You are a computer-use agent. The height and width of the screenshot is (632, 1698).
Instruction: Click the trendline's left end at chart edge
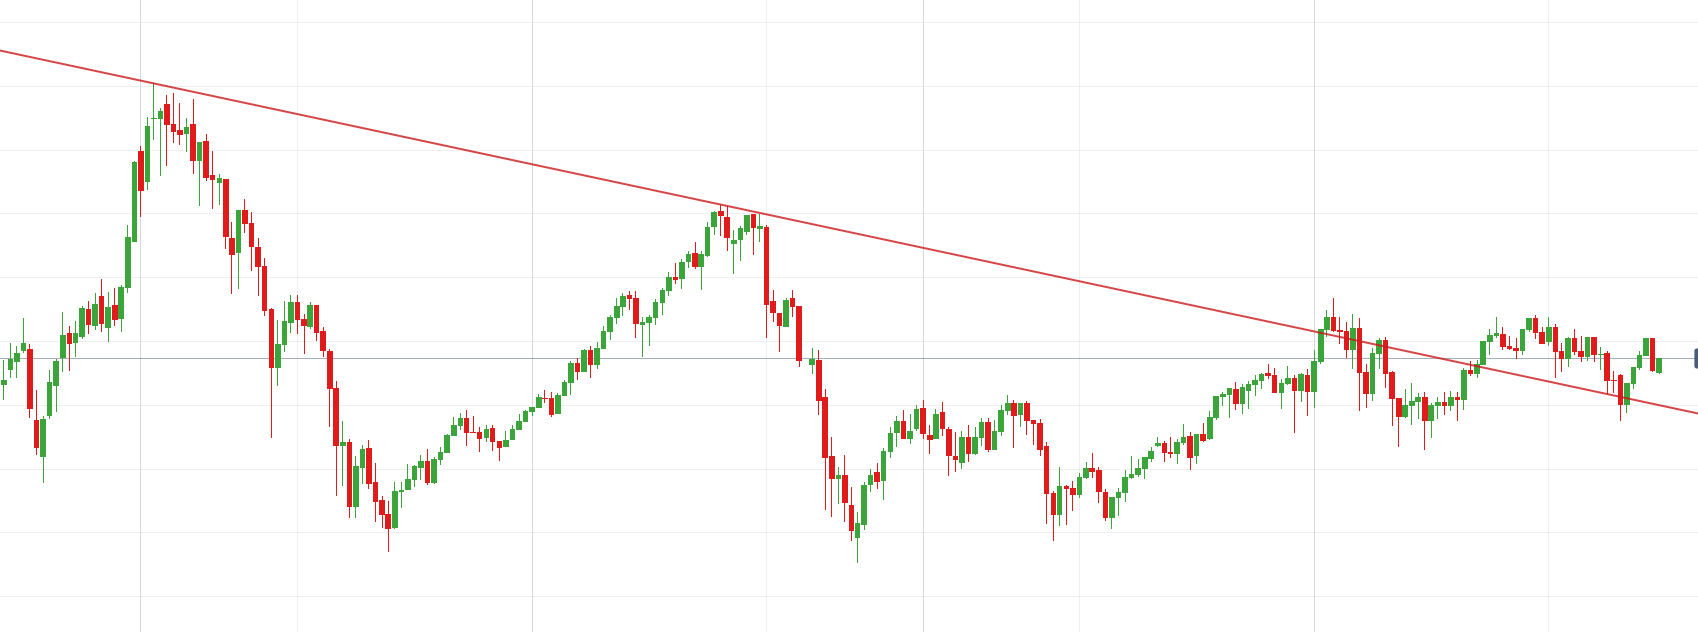click(3, 50)
